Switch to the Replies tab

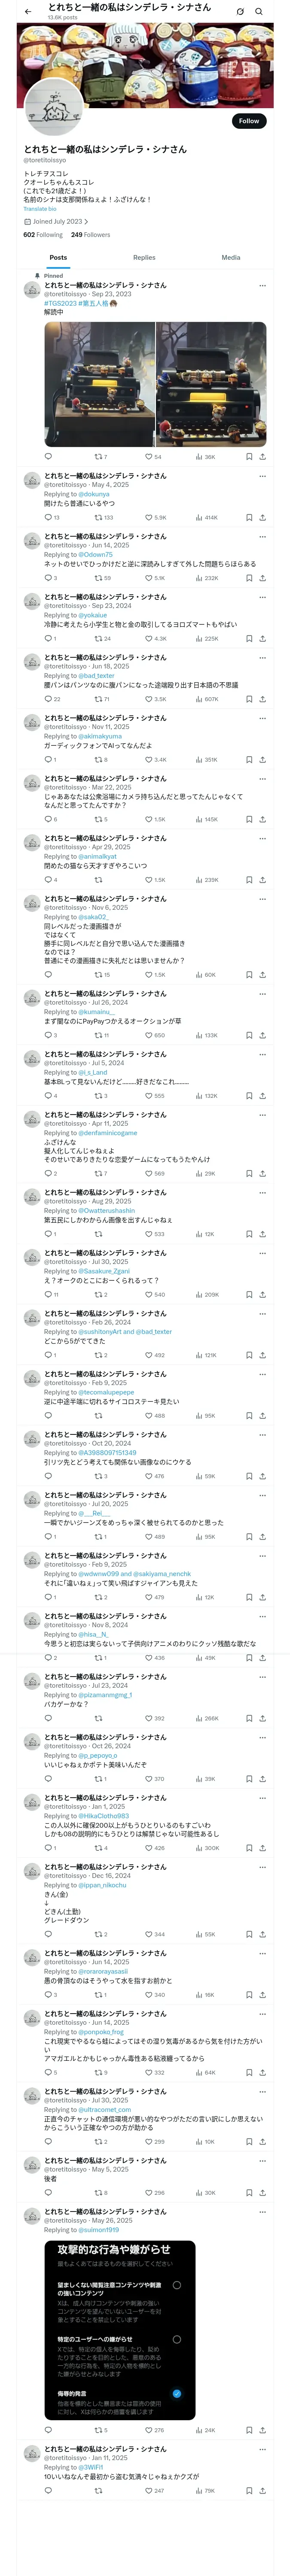(x=144, y=258)
